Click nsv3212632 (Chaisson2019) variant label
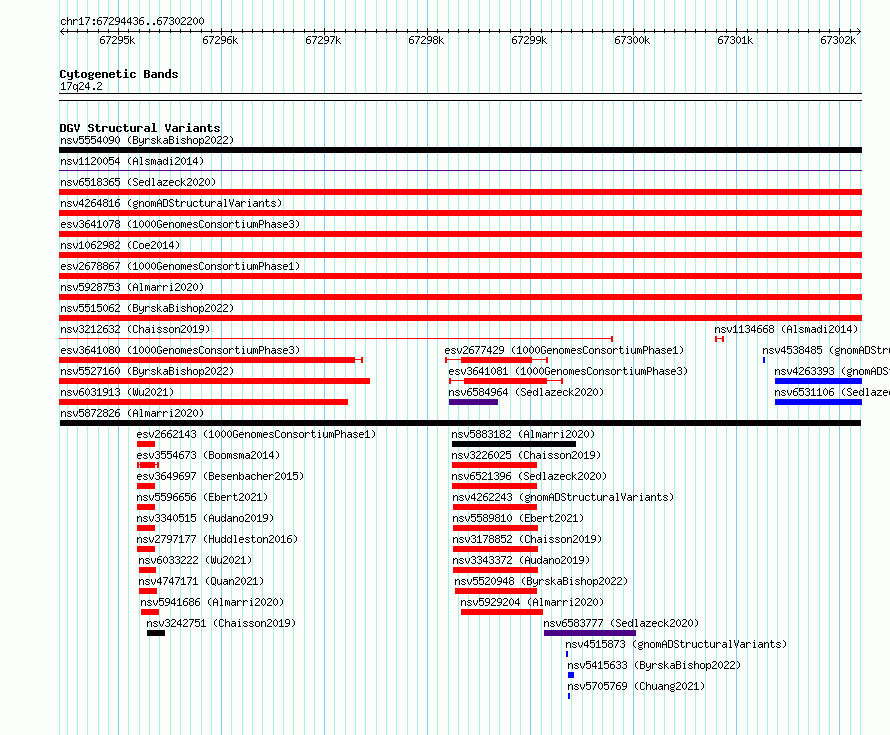This screenshot has width=890, height=735. 135,329
